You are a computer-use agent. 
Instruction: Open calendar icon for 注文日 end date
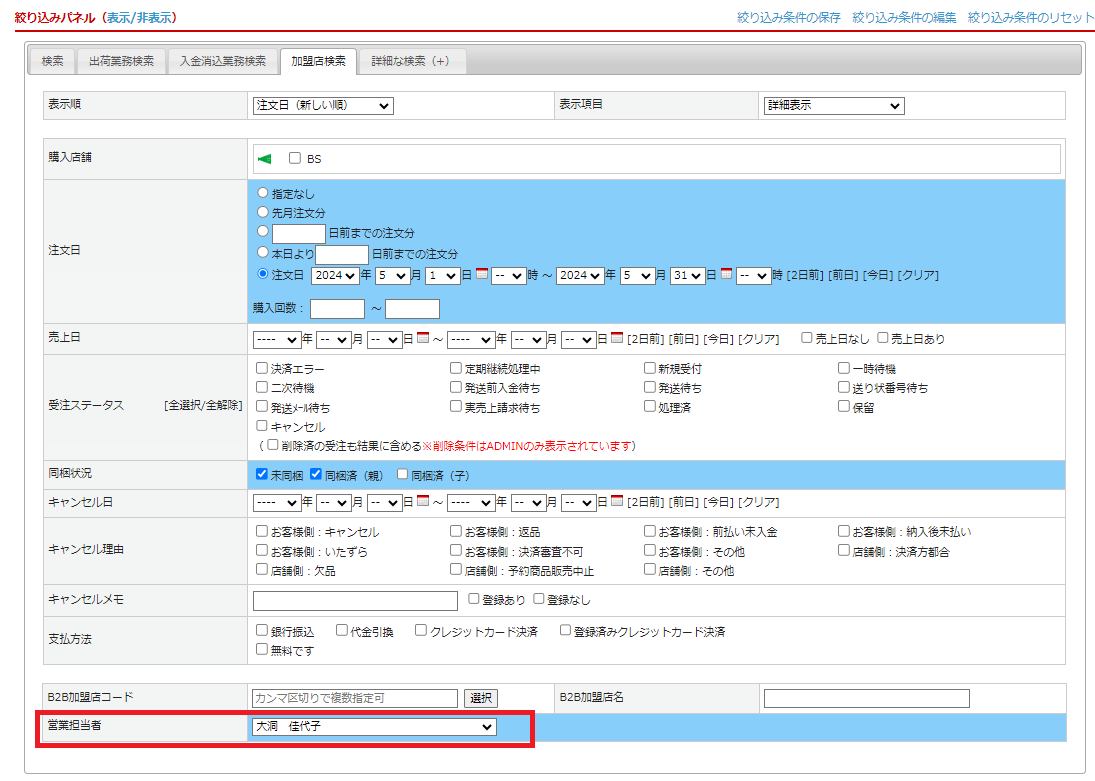point(727,275)
